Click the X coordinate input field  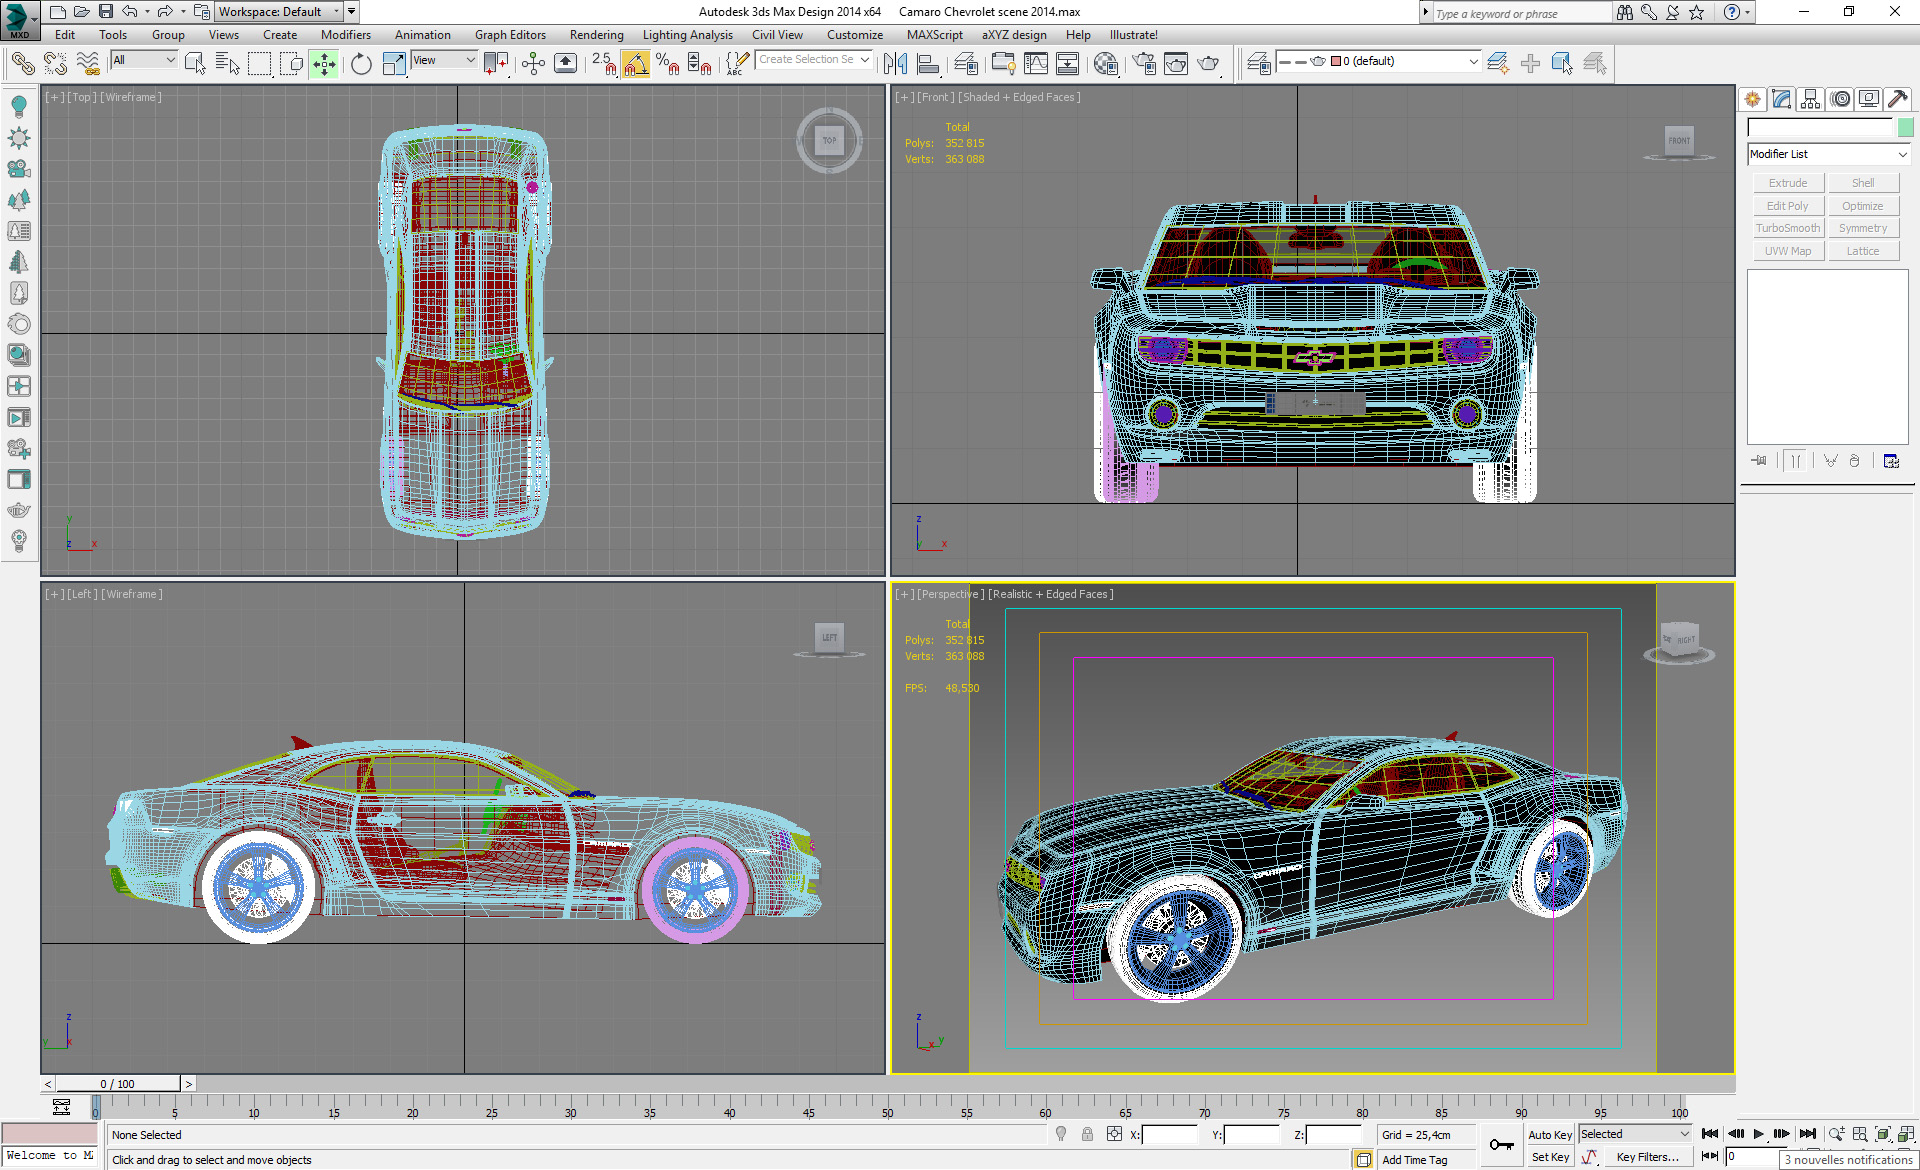[1170, 1135]
